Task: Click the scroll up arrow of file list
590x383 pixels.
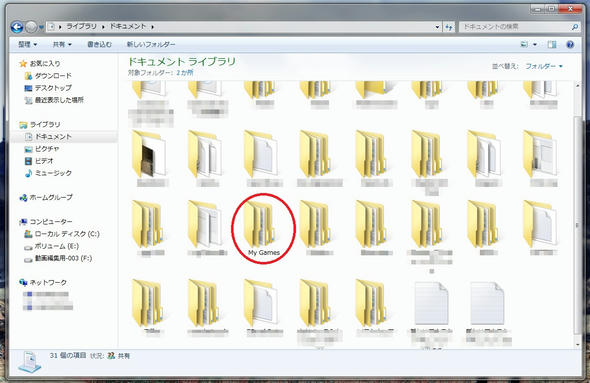Action: click(x=578, y=85)
